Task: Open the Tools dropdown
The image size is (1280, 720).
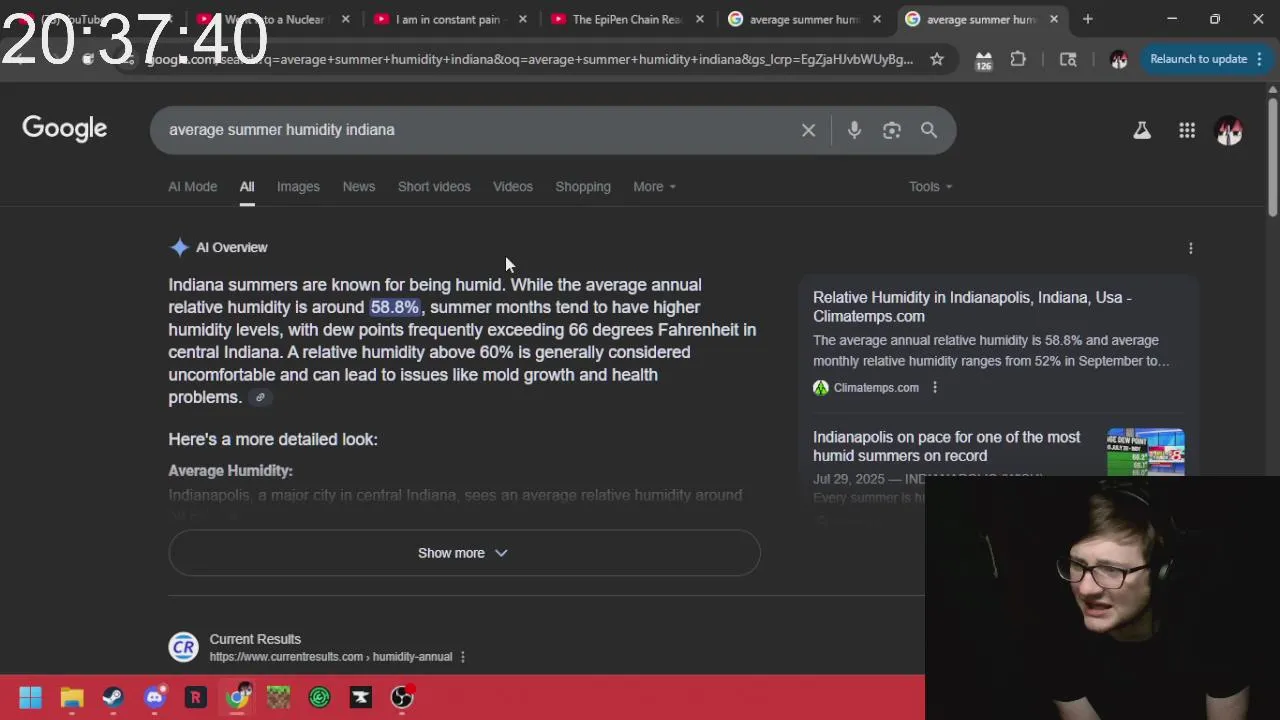Action: coord(930,187)
